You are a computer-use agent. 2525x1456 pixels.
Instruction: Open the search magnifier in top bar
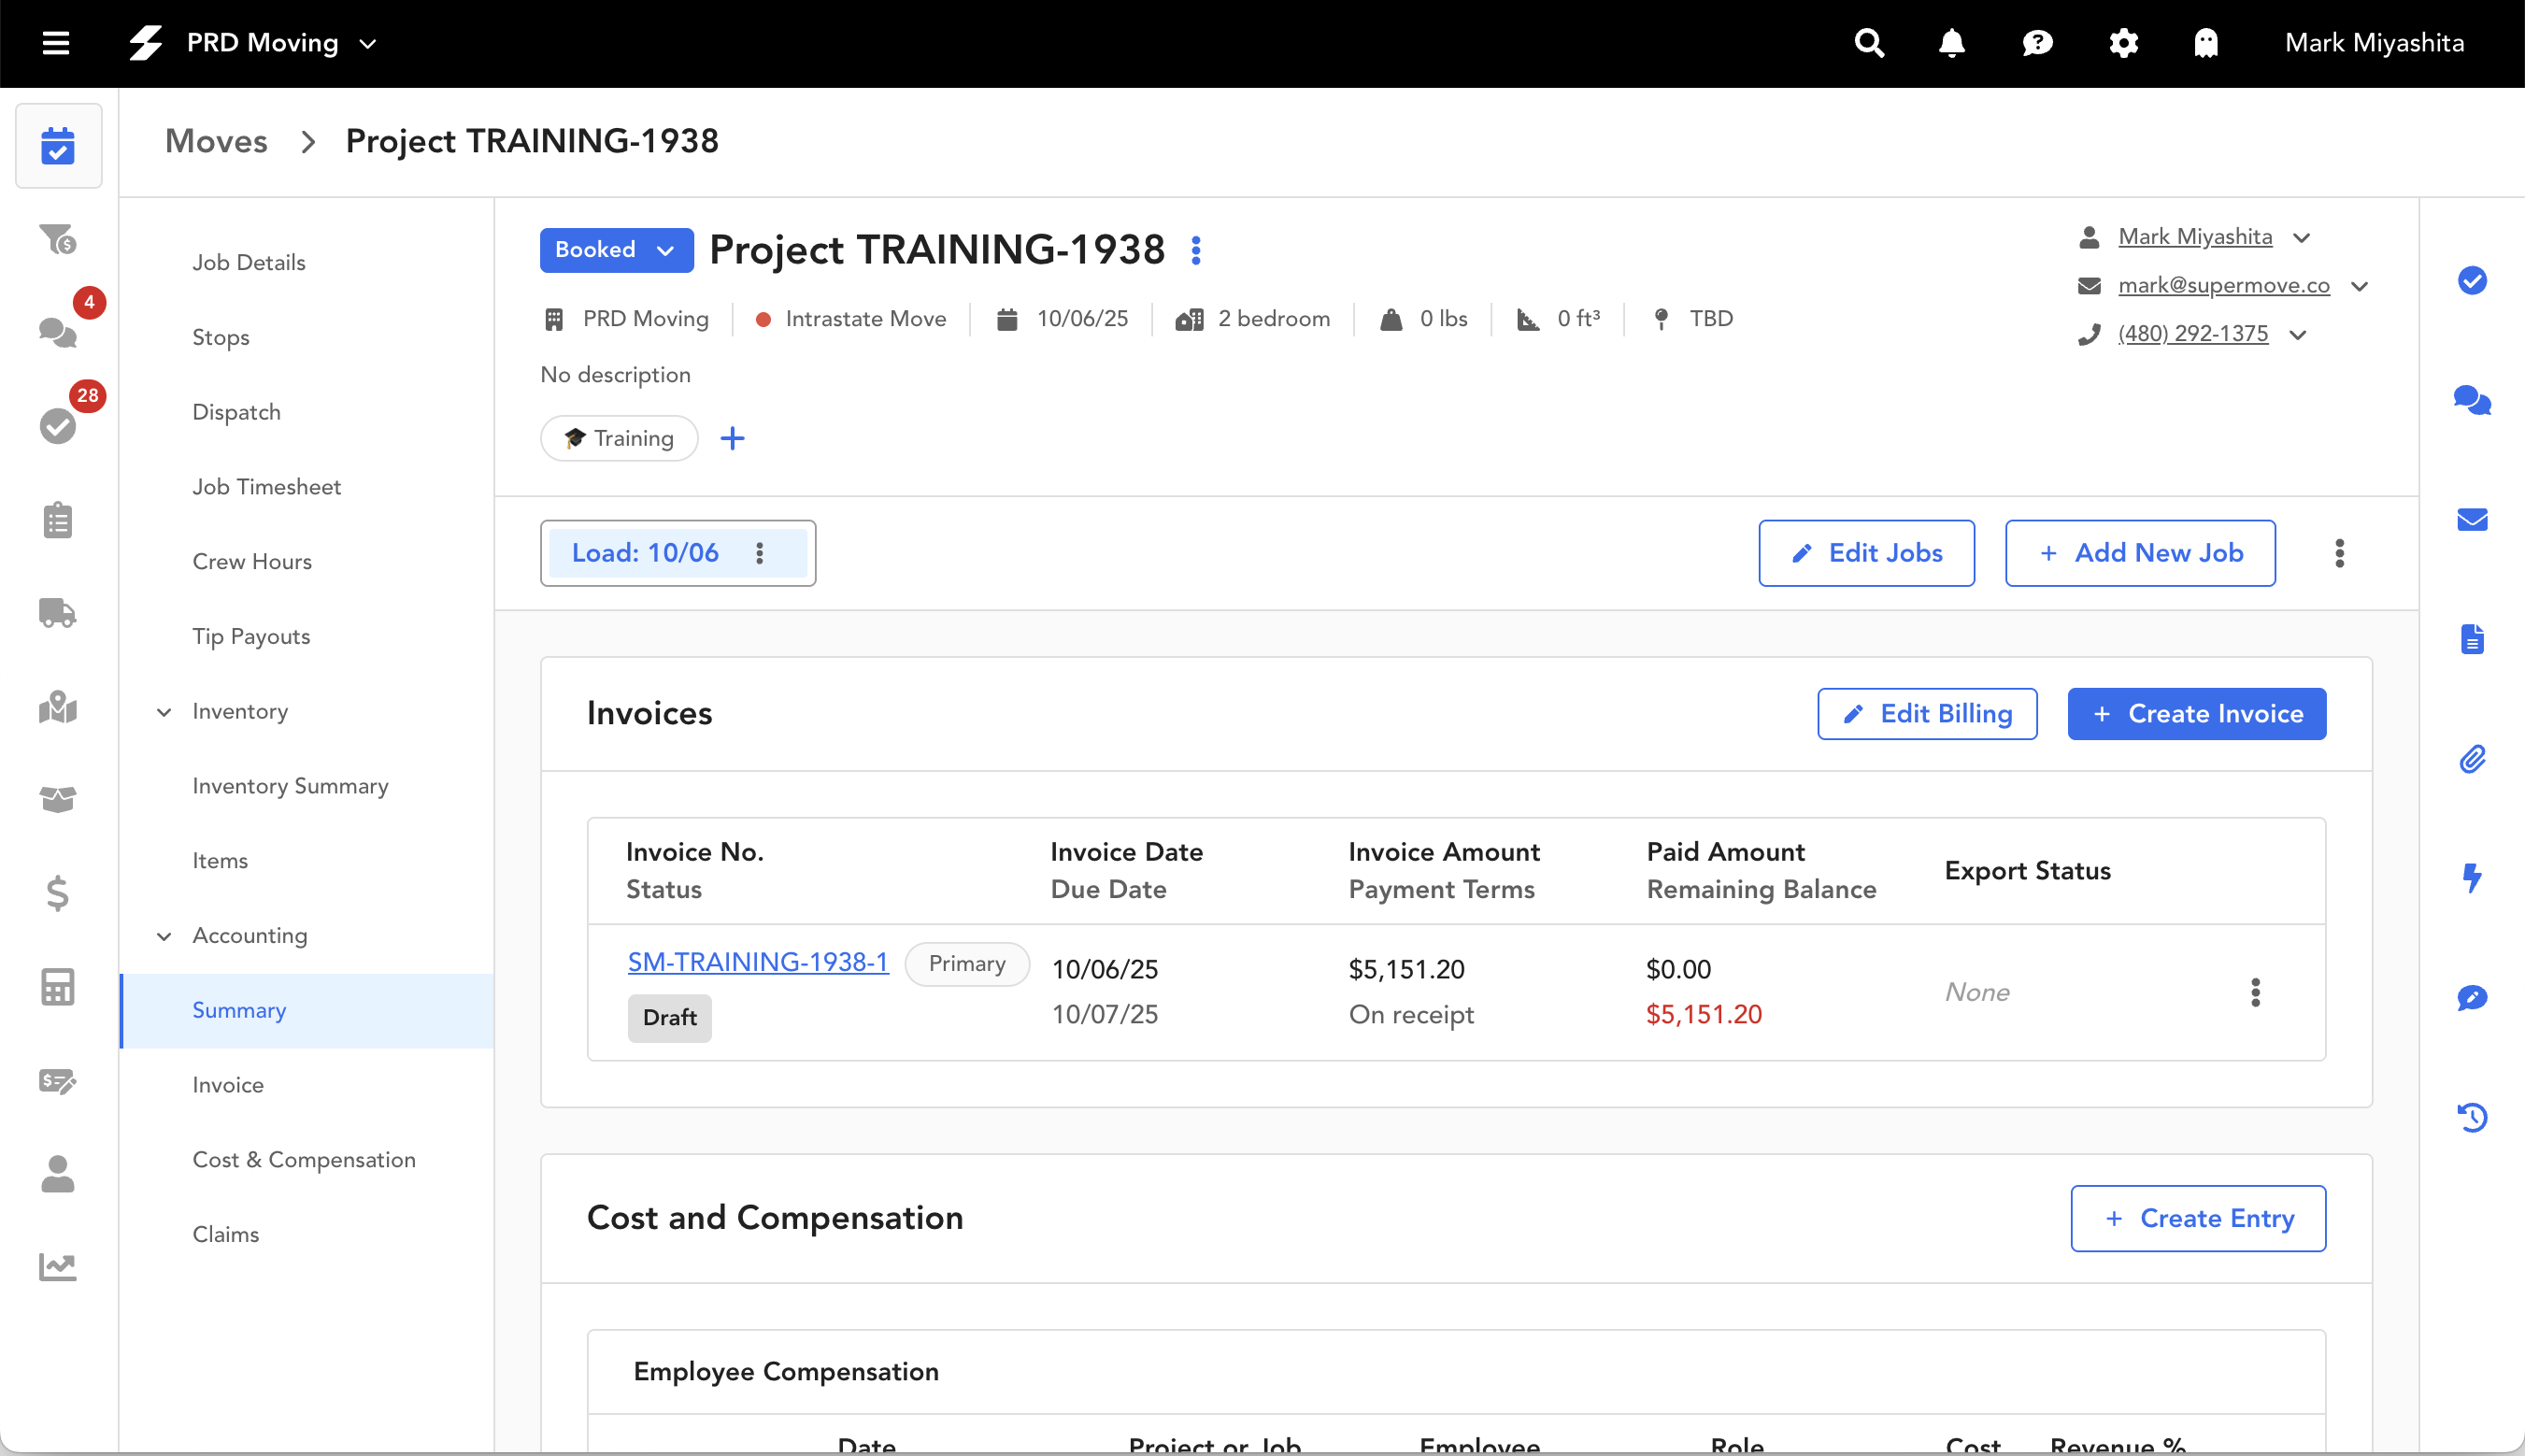(1868, 43)
